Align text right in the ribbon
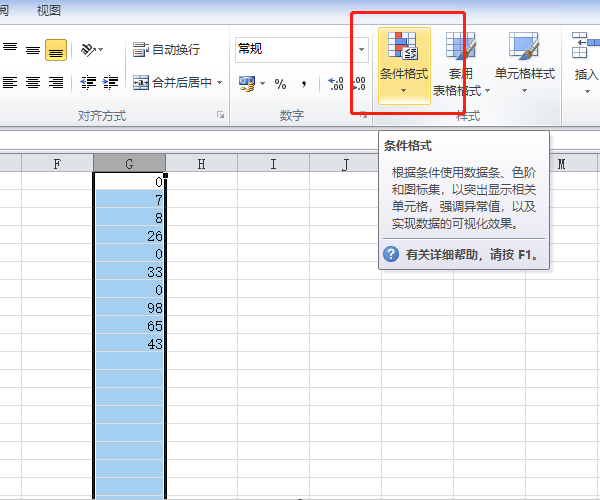600x500 pixels. pos(56,82)
